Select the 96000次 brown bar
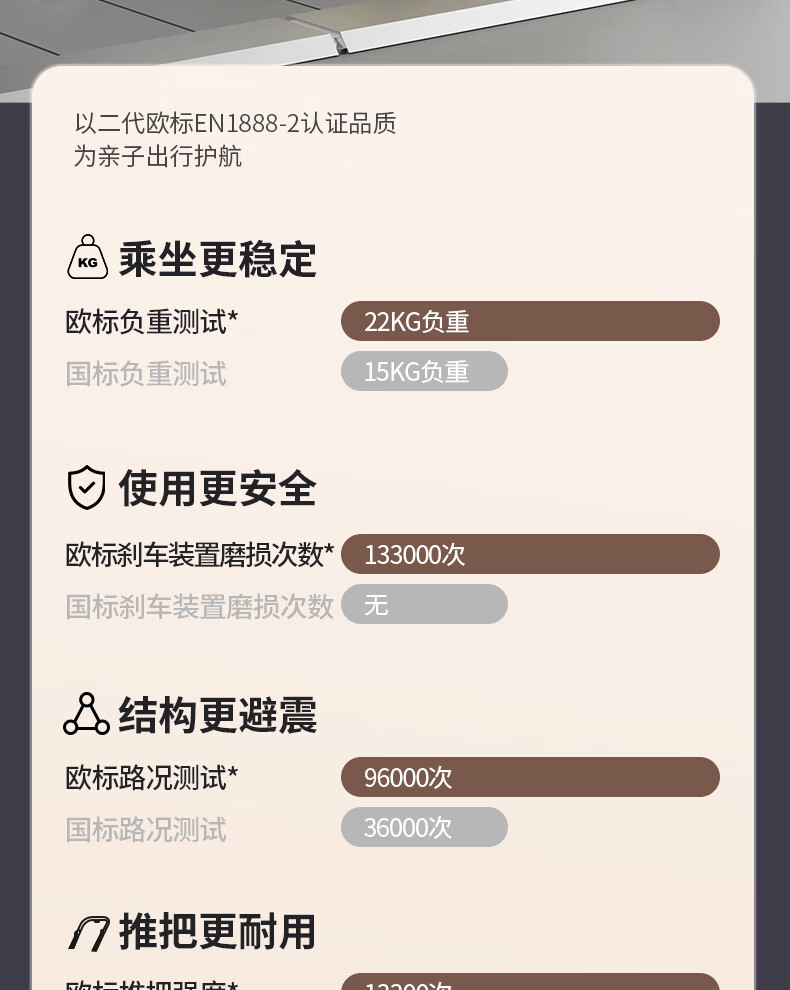 click(x=530, y=777)
